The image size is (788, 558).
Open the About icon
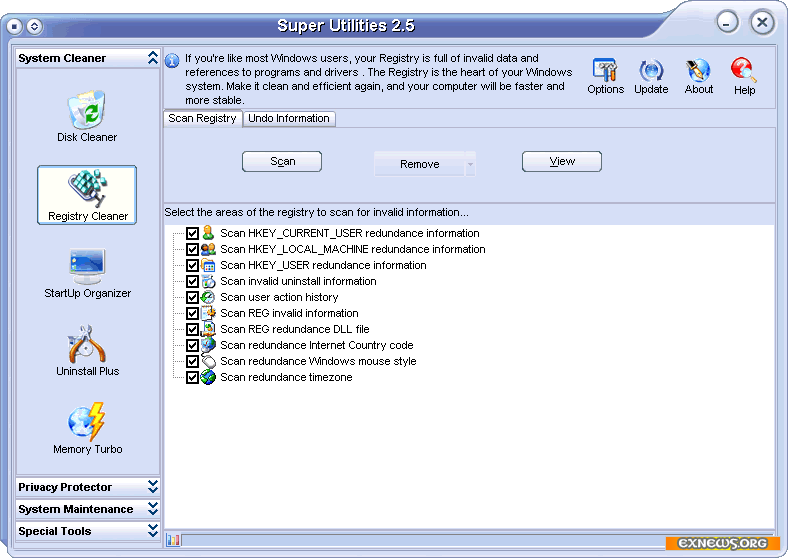tap(699, 76)
